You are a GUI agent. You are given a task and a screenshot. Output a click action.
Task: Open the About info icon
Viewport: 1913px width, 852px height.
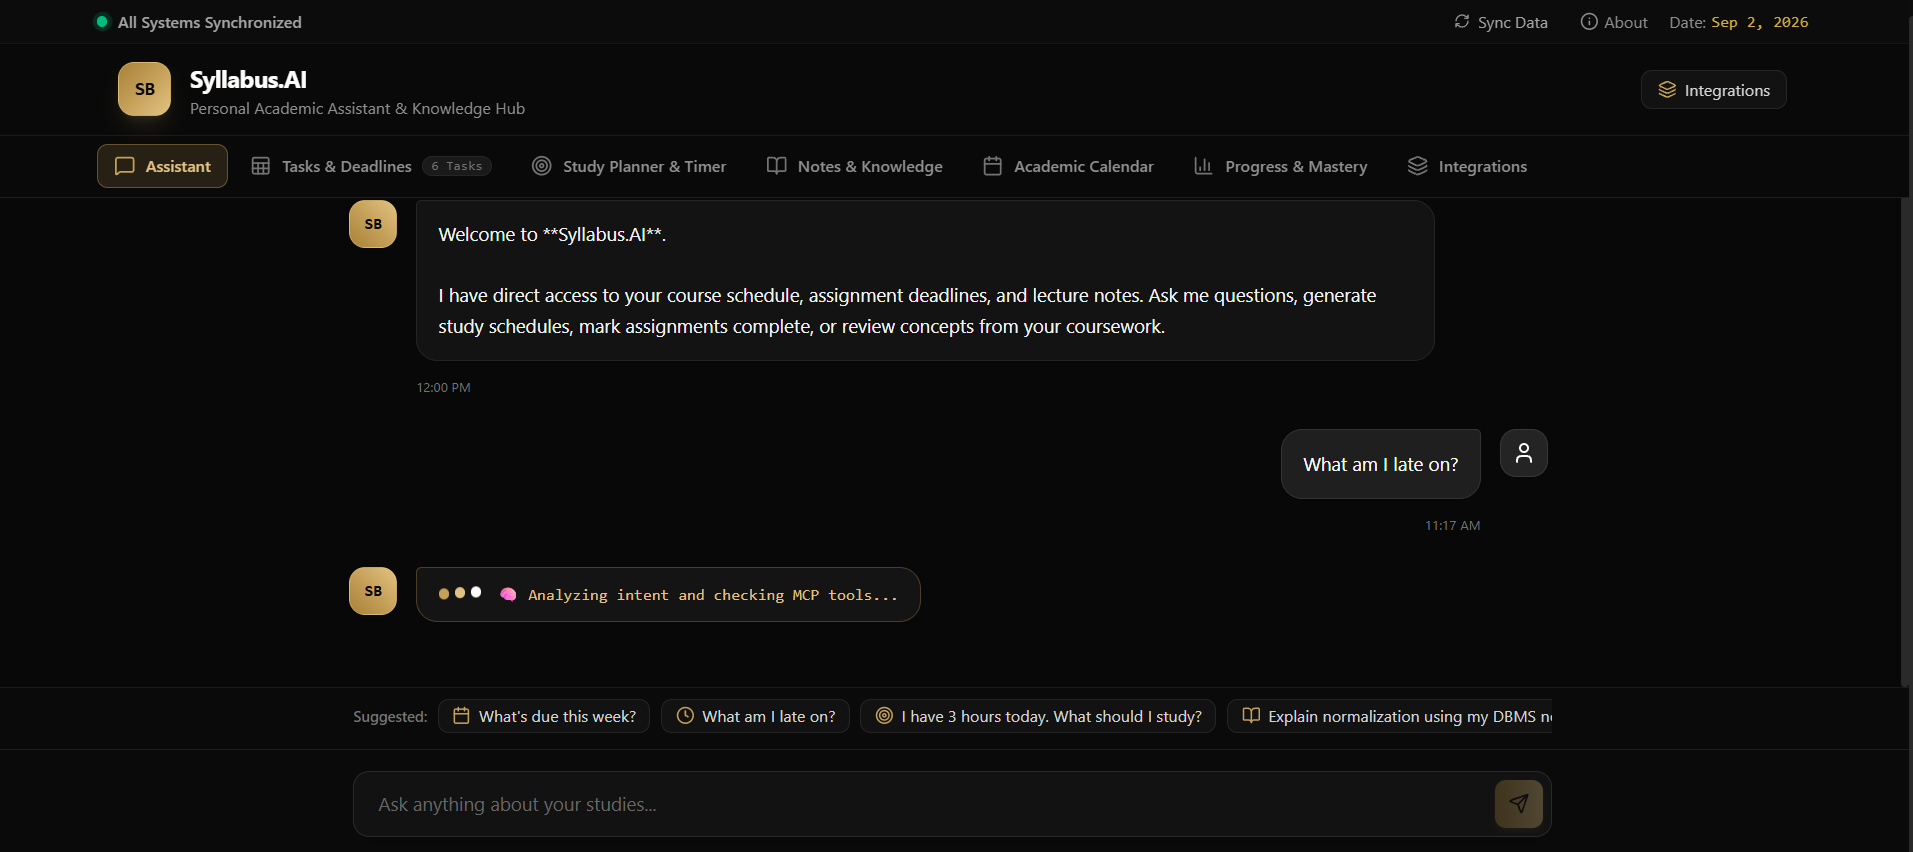[x=1589, y=21]
